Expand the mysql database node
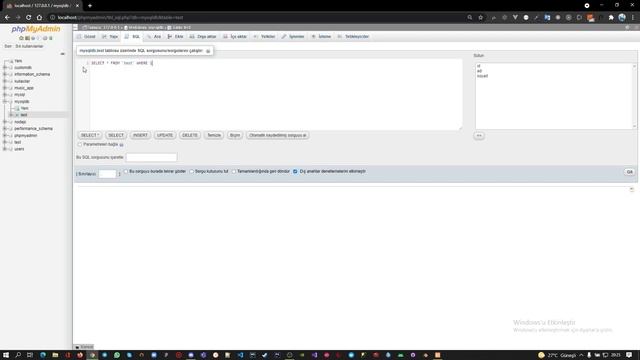This screenshot has width=640, height=360. coord(5,95)
